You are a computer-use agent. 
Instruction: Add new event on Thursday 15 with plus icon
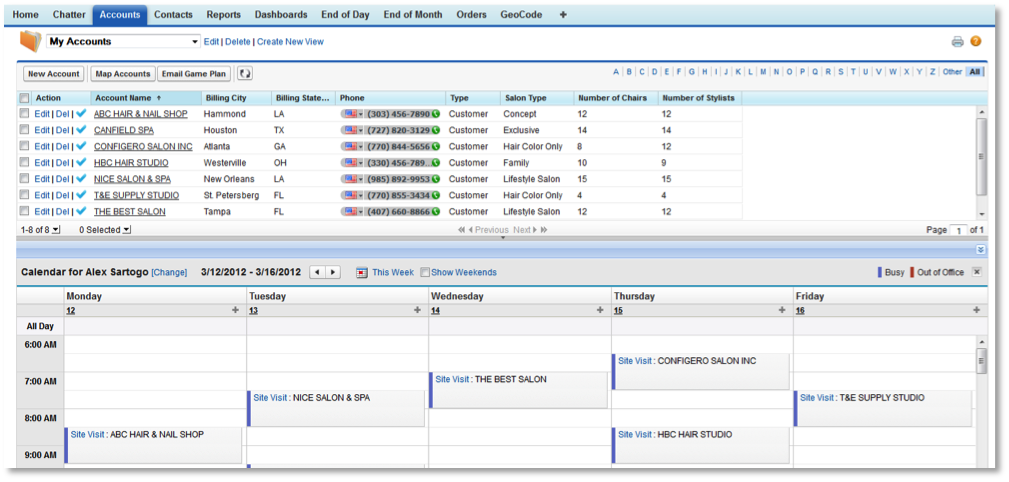coord(782,310)
